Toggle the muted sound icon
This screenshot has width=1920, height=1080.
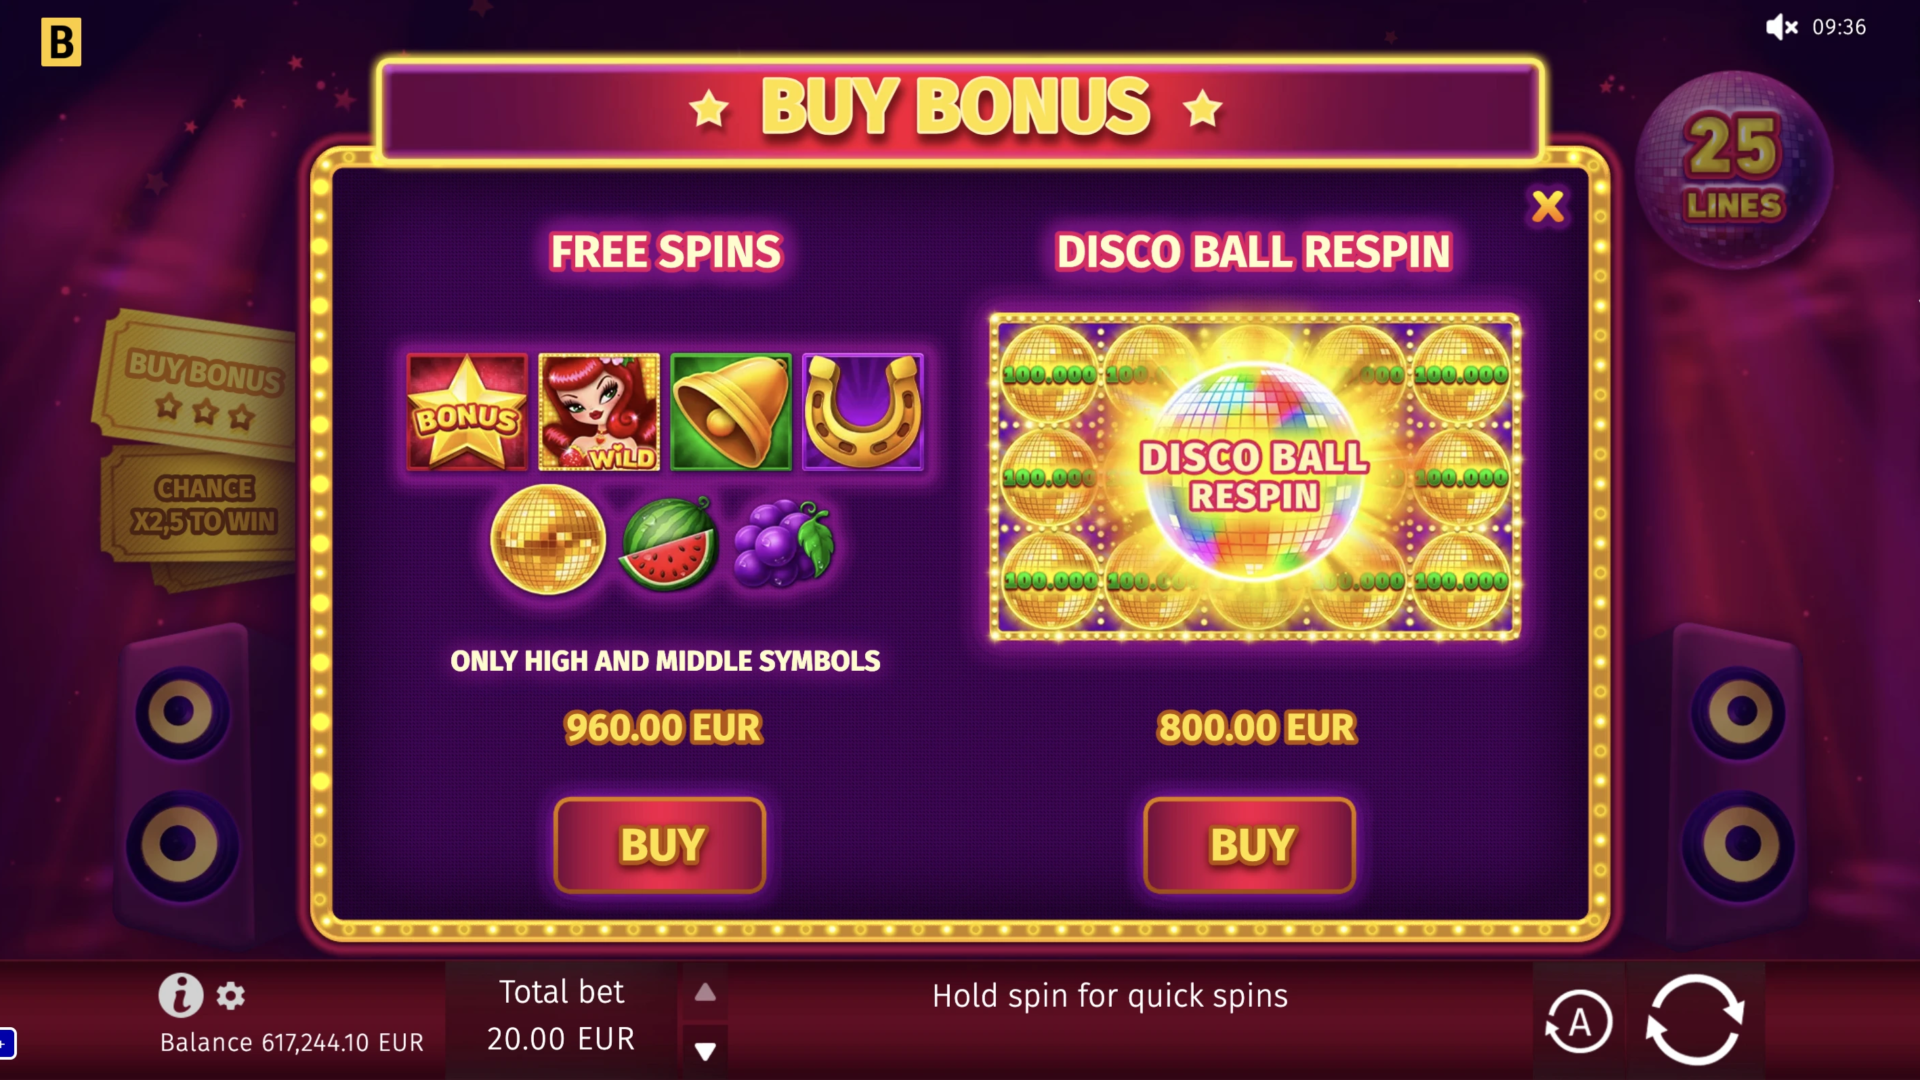coord(1781,27)
